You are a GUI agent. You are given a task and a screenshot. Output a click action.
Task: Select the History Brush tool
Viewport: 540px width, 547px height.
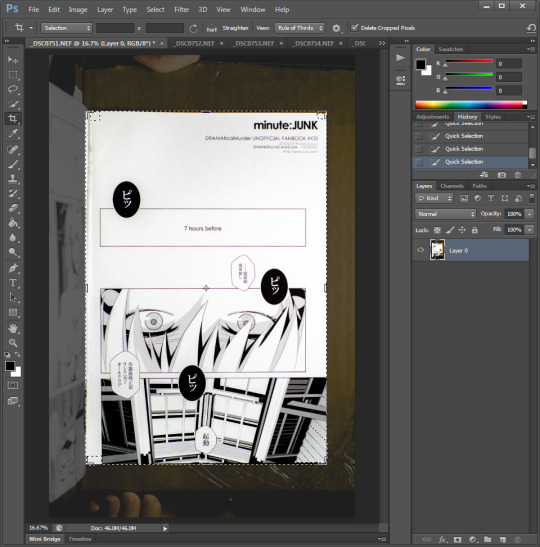tap(13, 193)
